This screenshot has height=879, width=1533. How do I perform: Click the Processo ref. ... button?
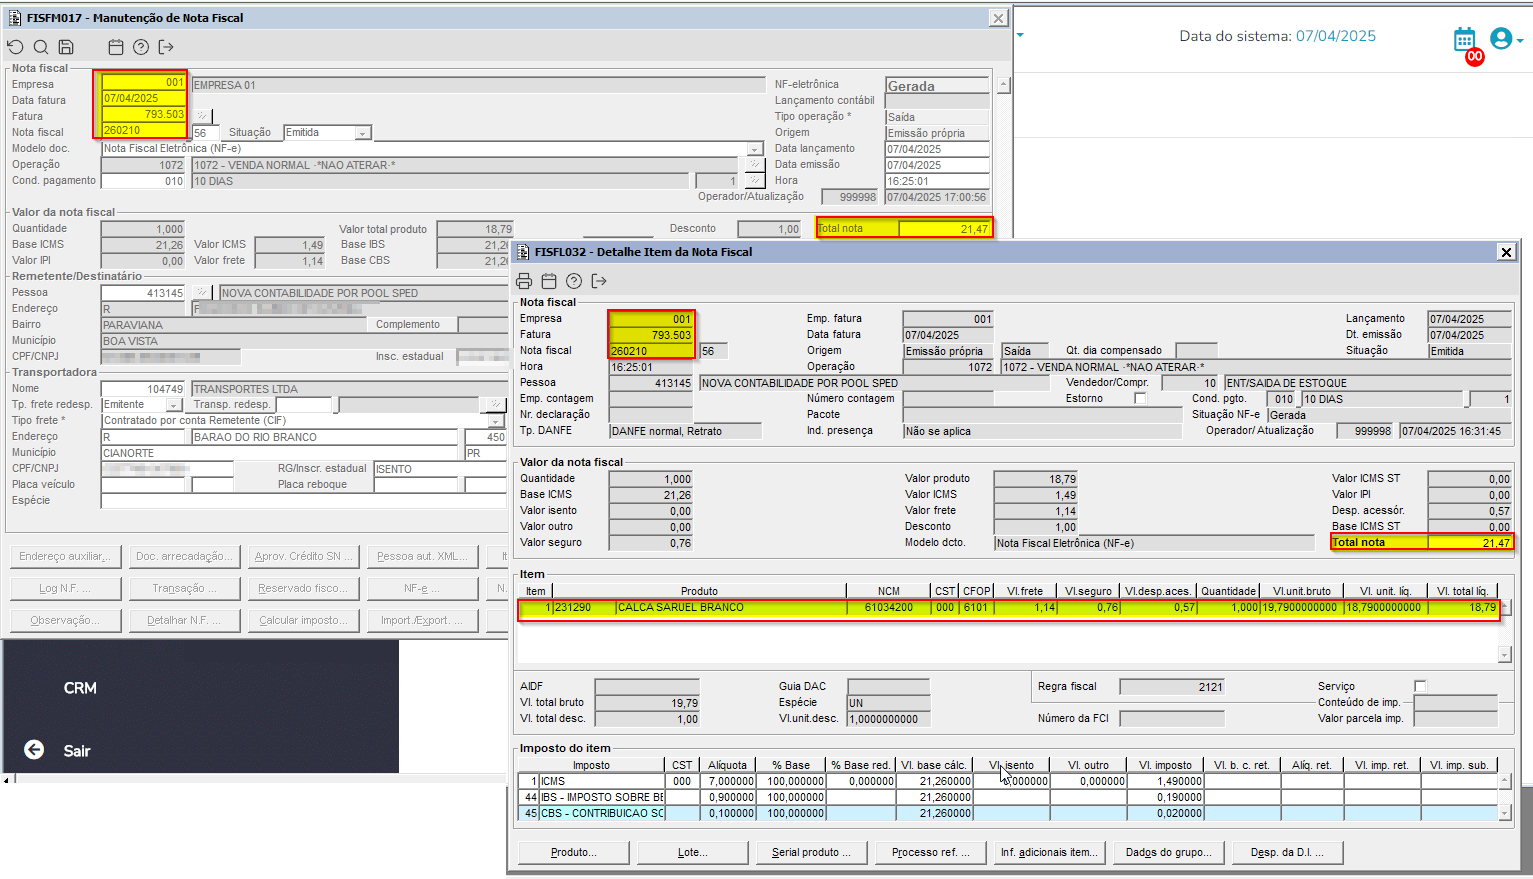tap(930, 852)
